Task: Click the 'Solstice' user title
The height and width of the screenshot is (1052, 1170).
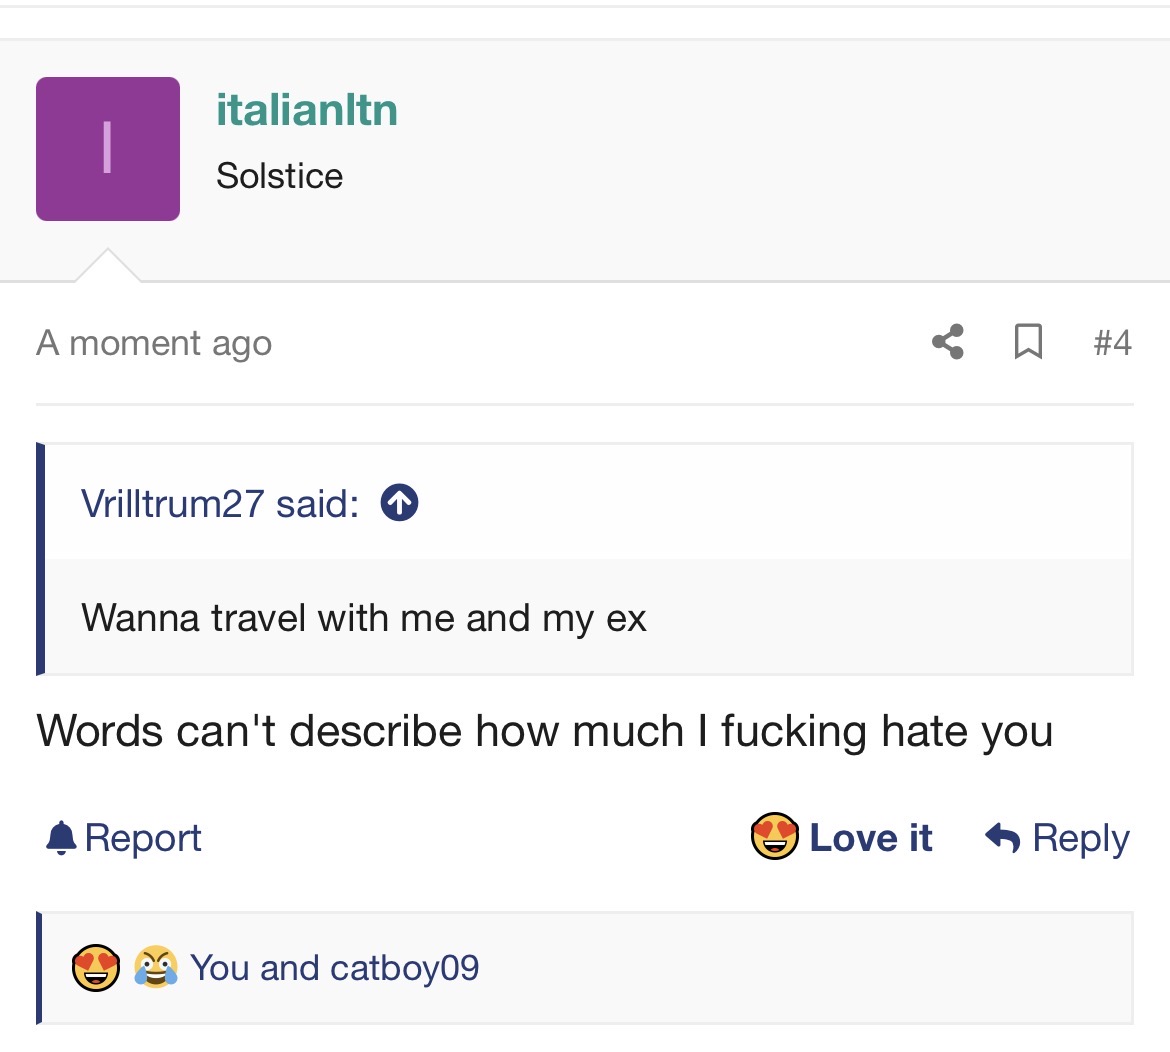Action: [279, 176]
